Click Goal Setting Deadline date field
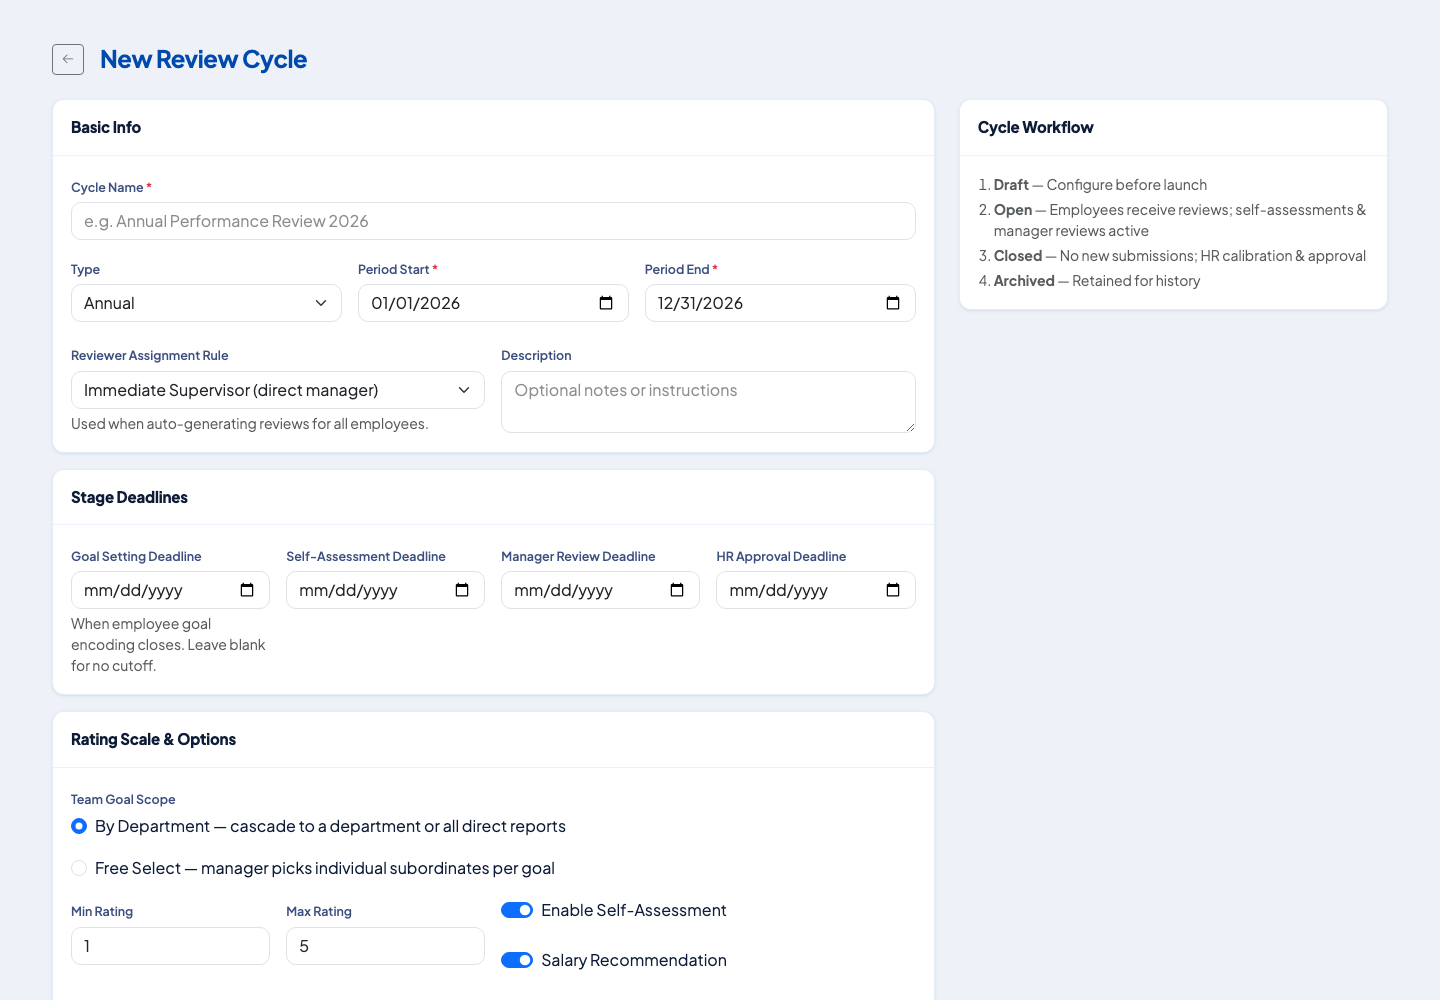1440x1000 pixels. pyautogui.click(x=170, y=590)
